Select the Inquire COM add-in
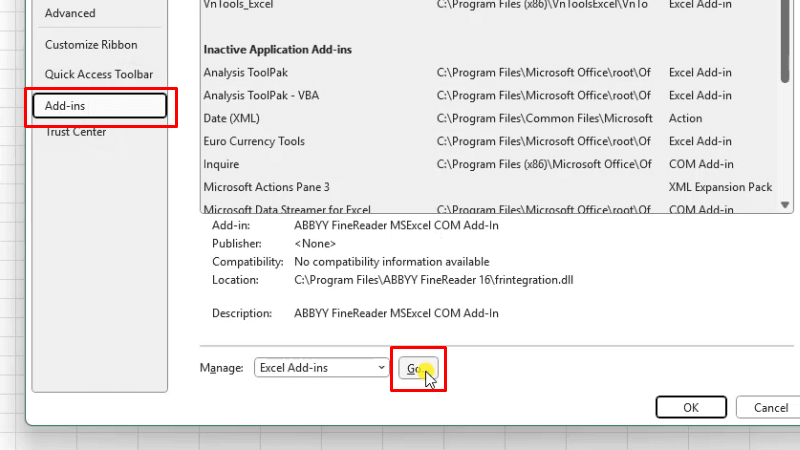Screen dimensions: 800x450 point(221,164)
